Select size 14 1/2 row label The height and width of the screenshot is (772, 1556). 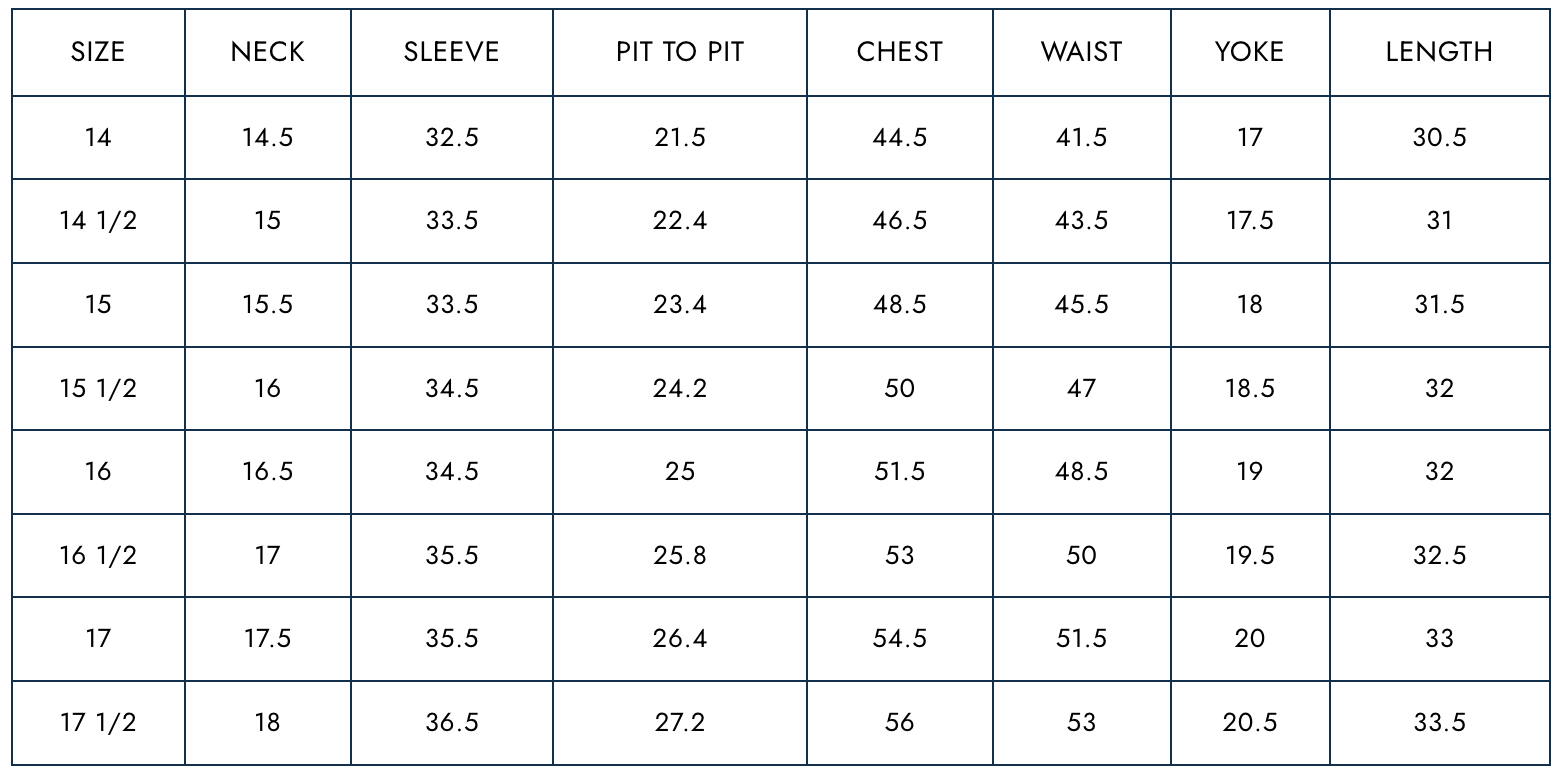tap(98, 221)
